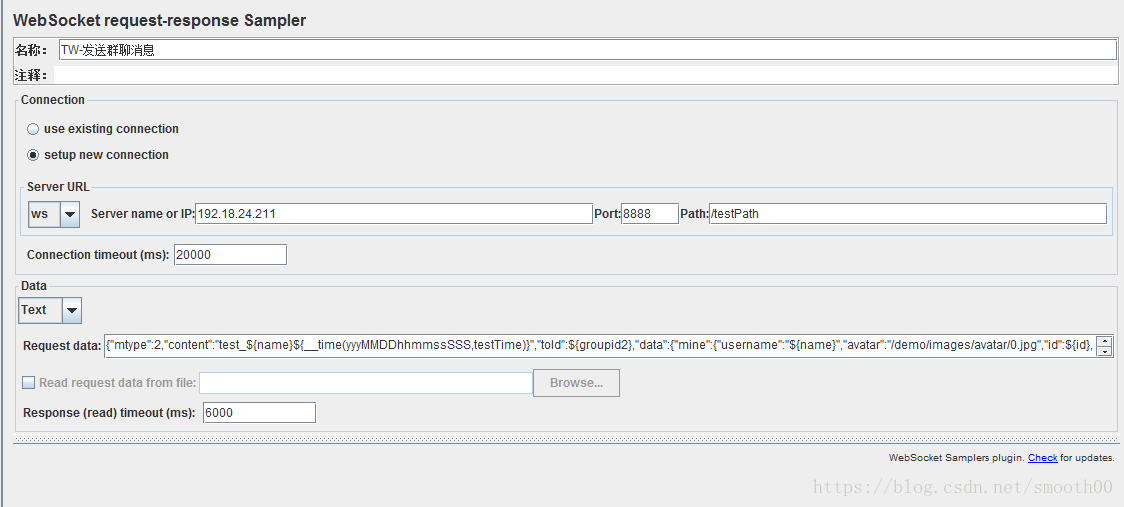Click the Request data text area
The image size is (1124, 507).
pyautogui.click(x=601, y=346)
